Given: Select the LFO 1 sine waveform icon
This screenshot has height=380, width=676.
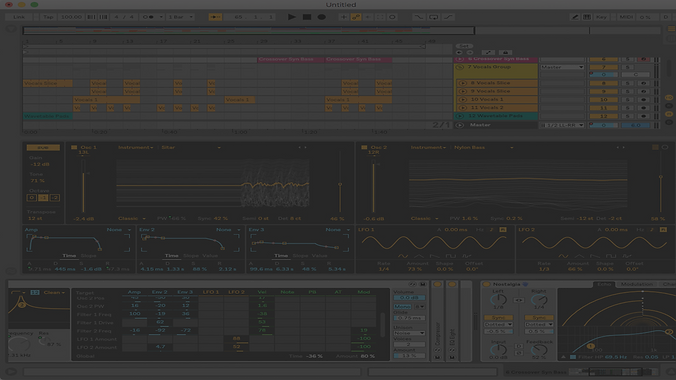Looking at the screenshot, I should (x=403, y=256).
